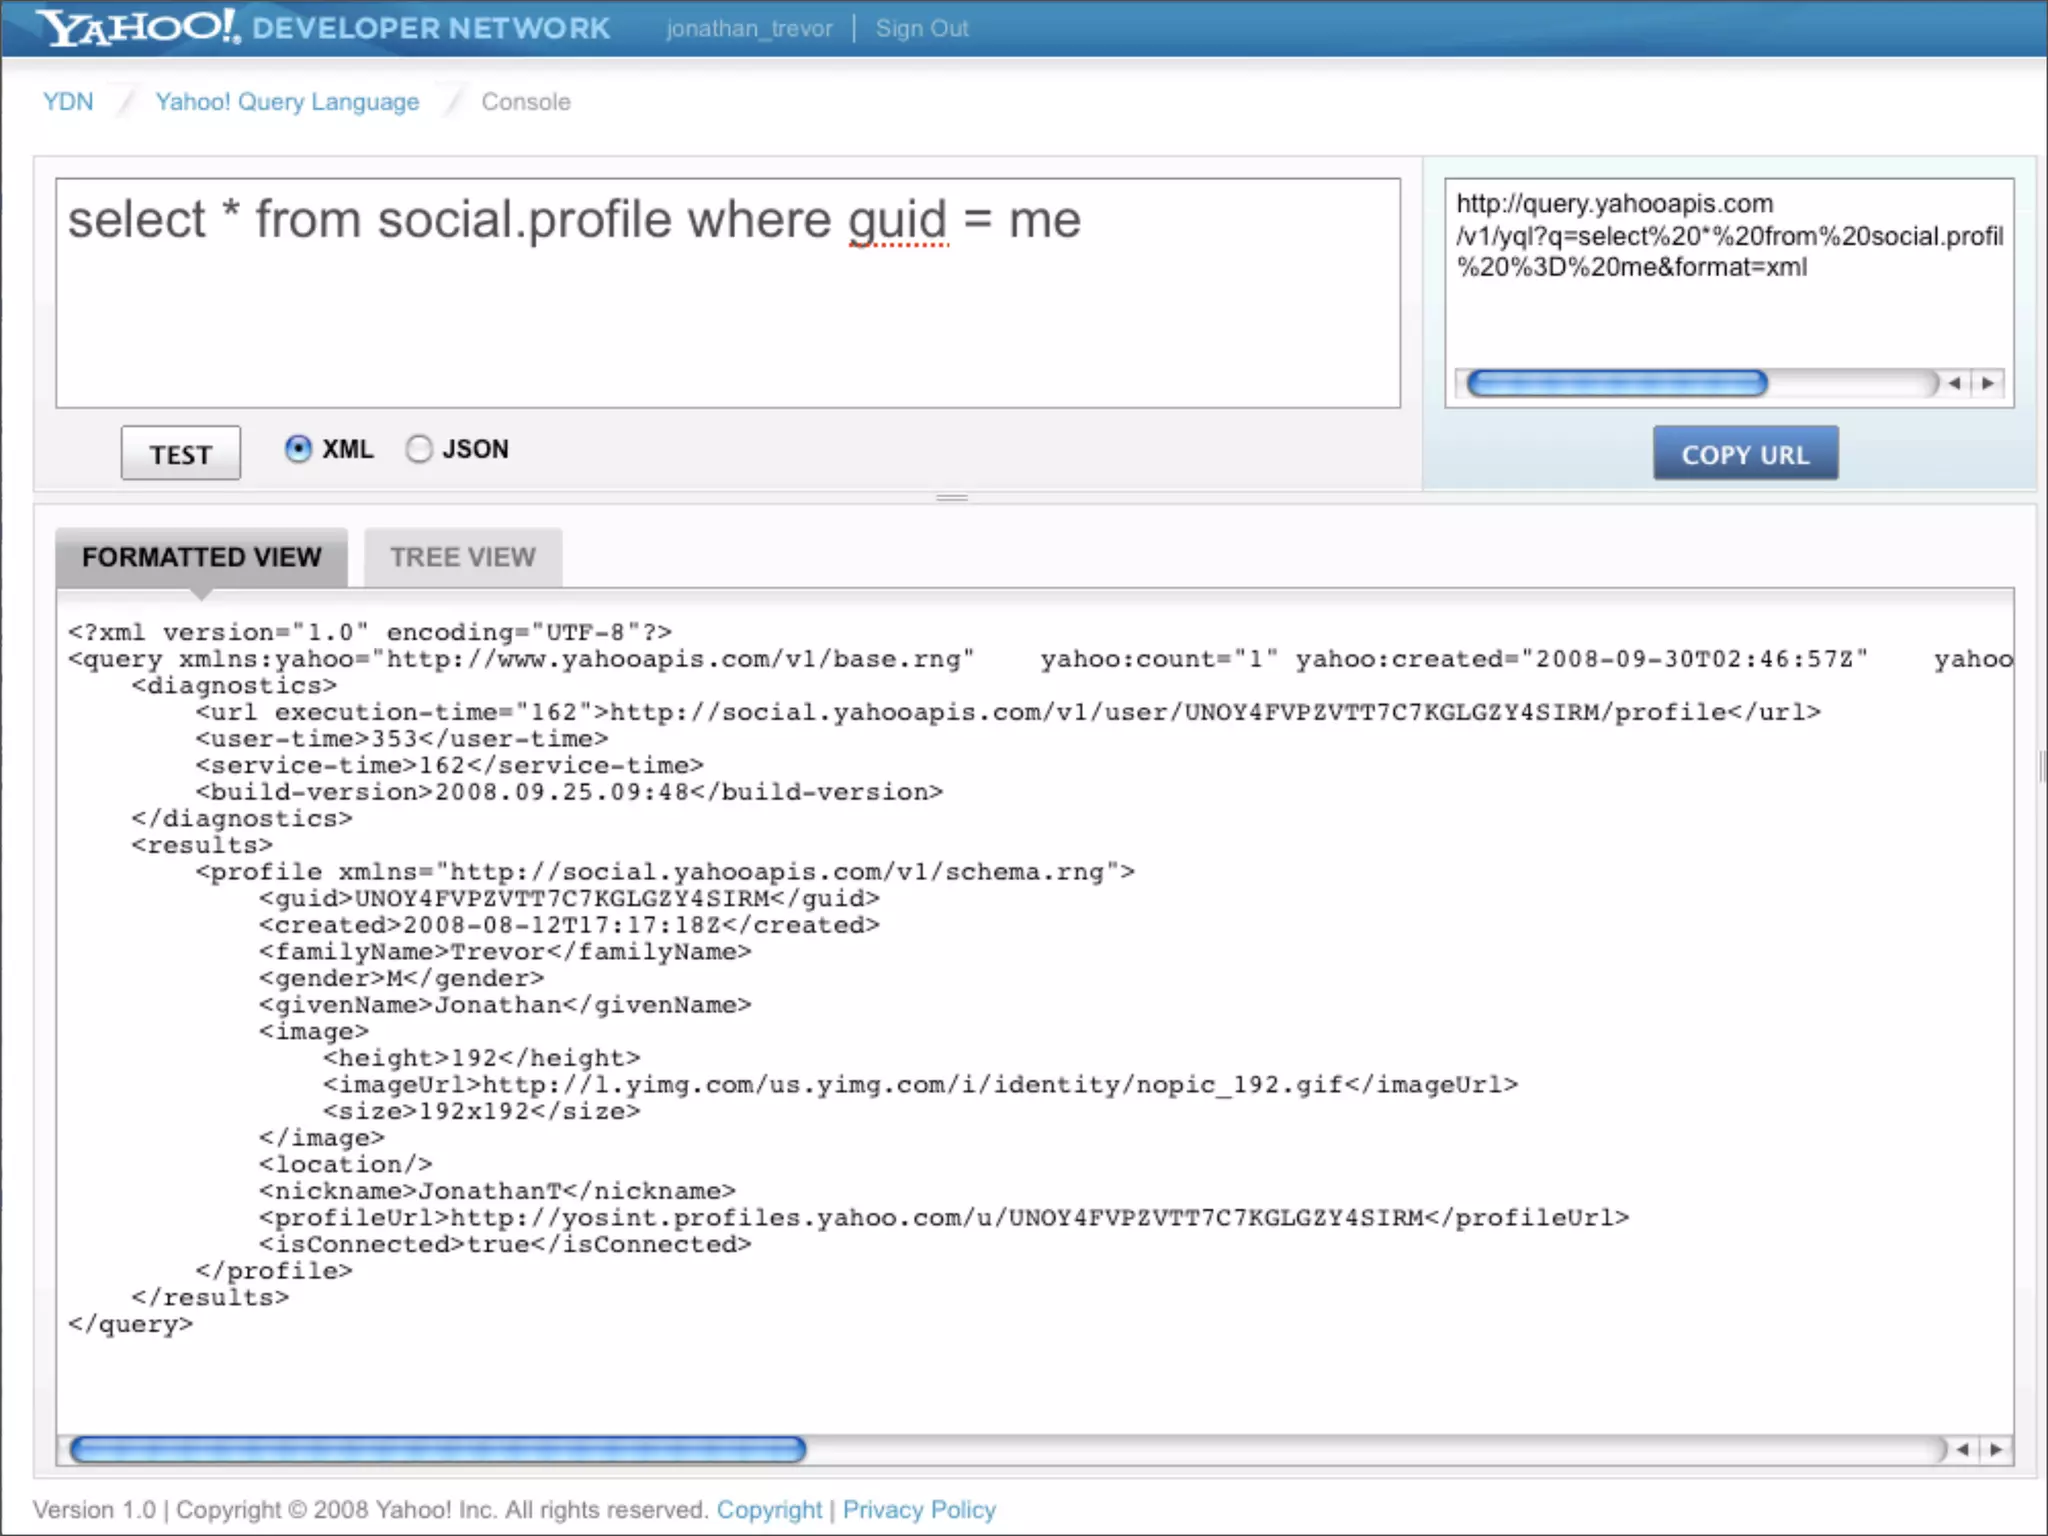The width and height of the screenshot is (2048, 1536).
Task: Click the imageUrl nopic_192.gif line
Action: point(920,1085)
